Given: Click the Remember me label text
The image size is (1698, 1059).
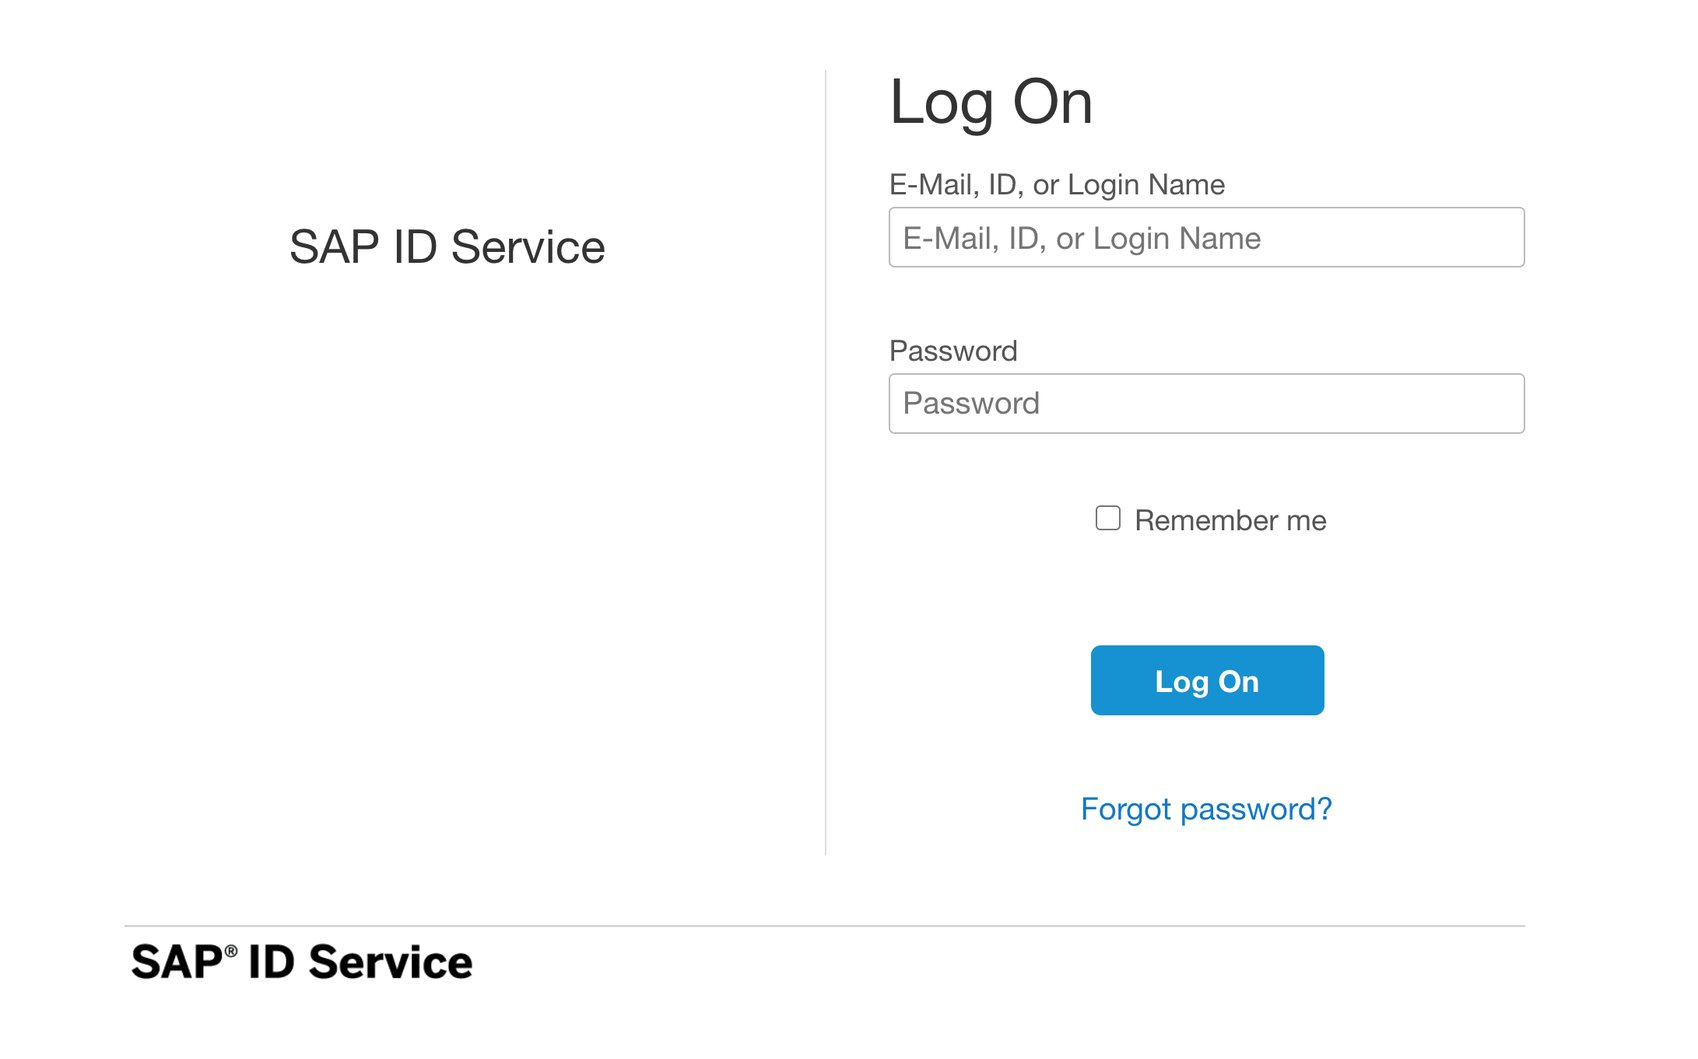Looking at the screenshot, I should coord(1228,519).
